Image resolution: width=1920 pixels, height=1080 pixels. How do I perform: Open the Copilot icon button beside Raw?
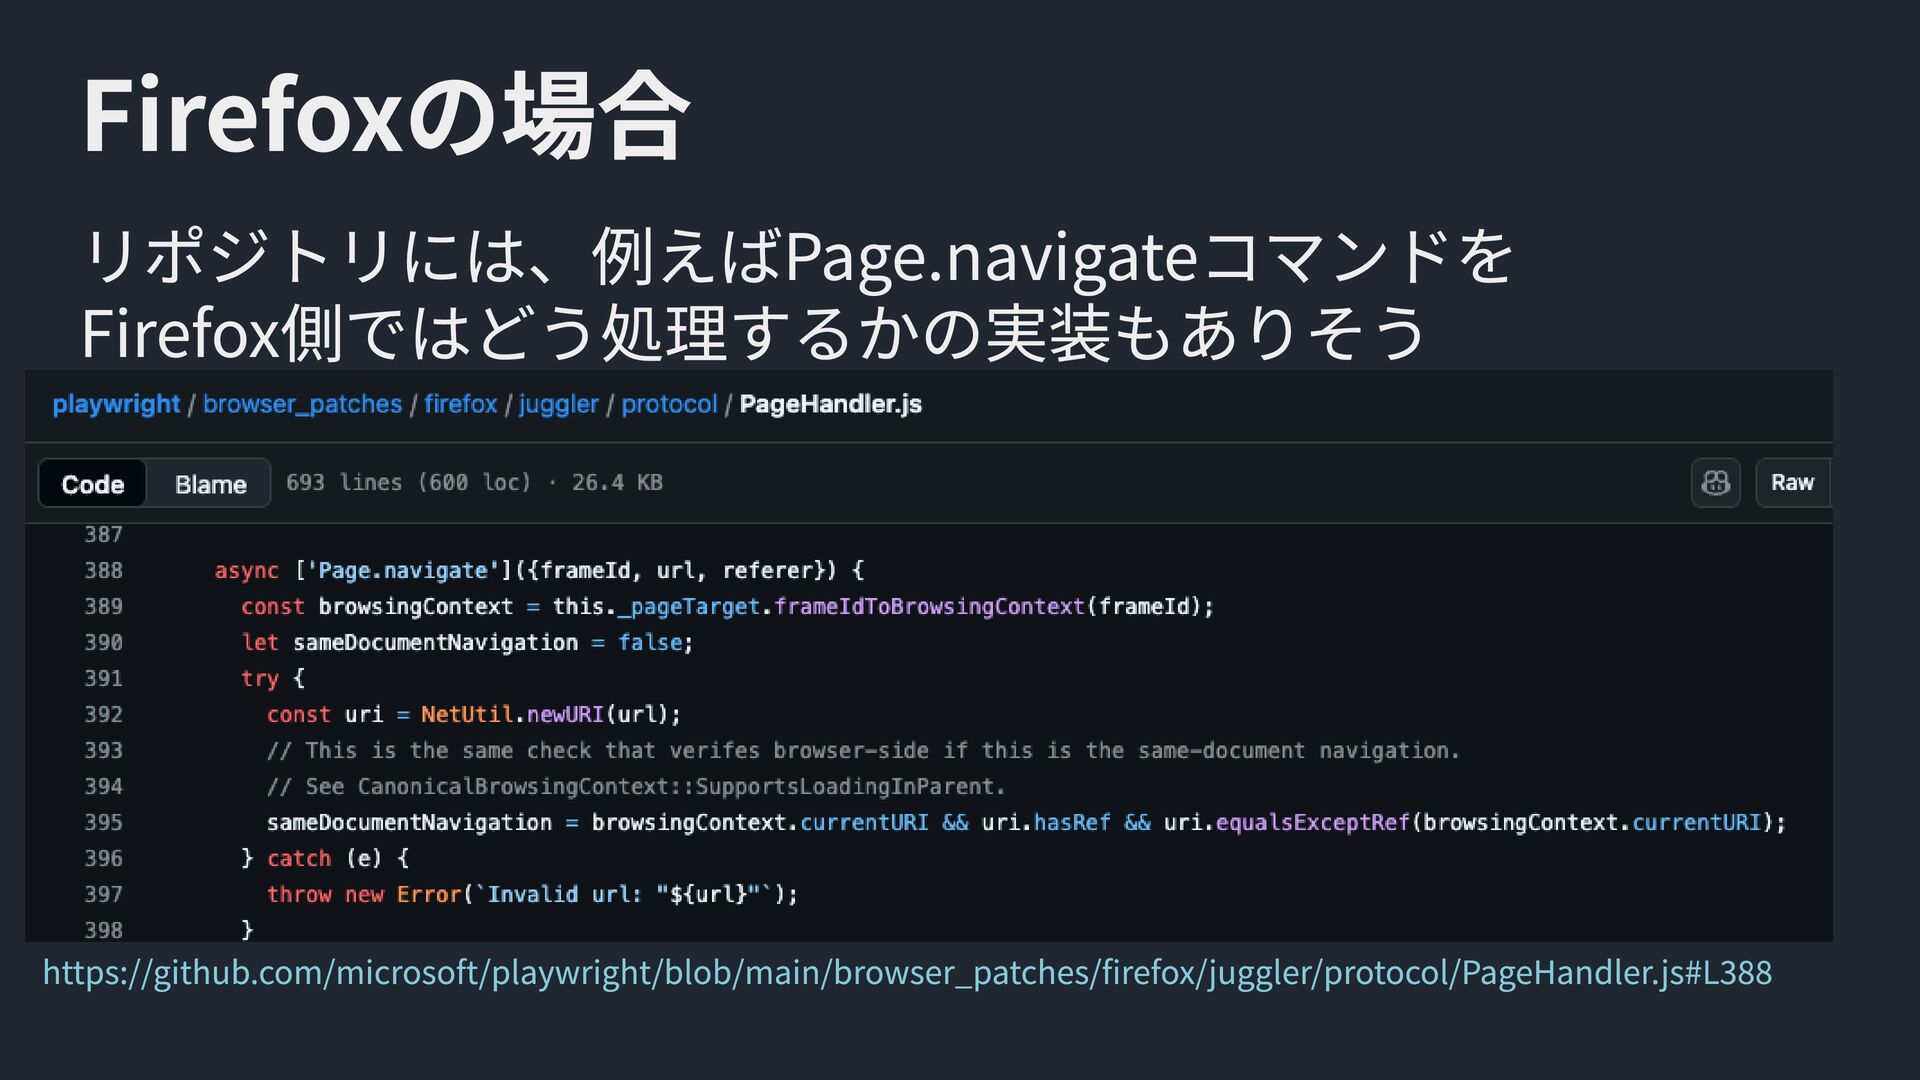click(1715, 483)
